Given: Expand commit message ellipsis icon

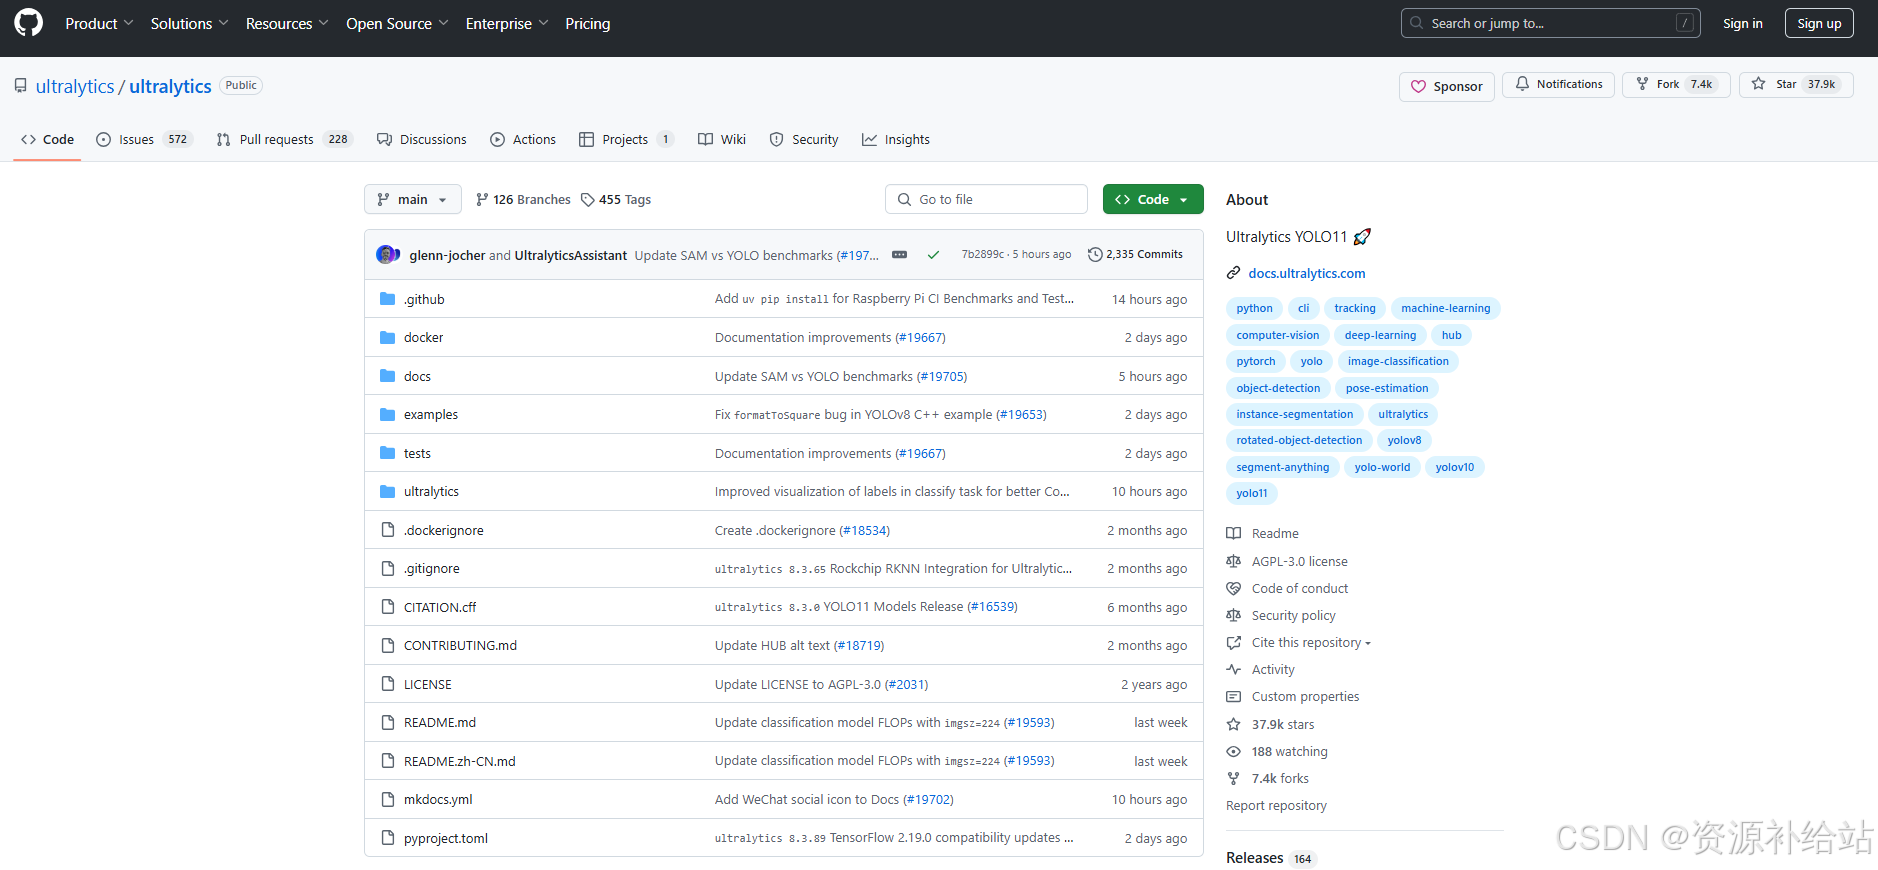Looking at the screenshot, I should (x=900, y=255).
